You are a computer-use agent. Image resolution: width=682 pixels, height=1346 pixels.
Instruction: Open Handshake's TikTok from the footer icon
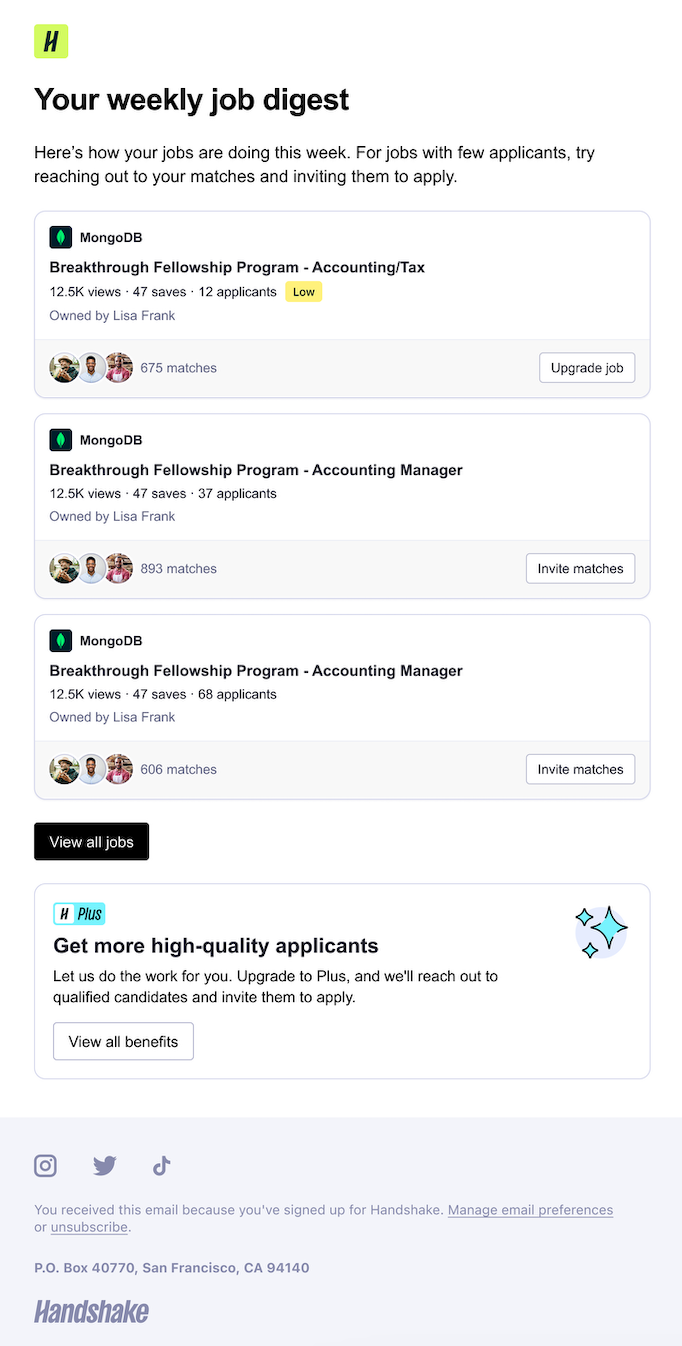click(160, 1166)
